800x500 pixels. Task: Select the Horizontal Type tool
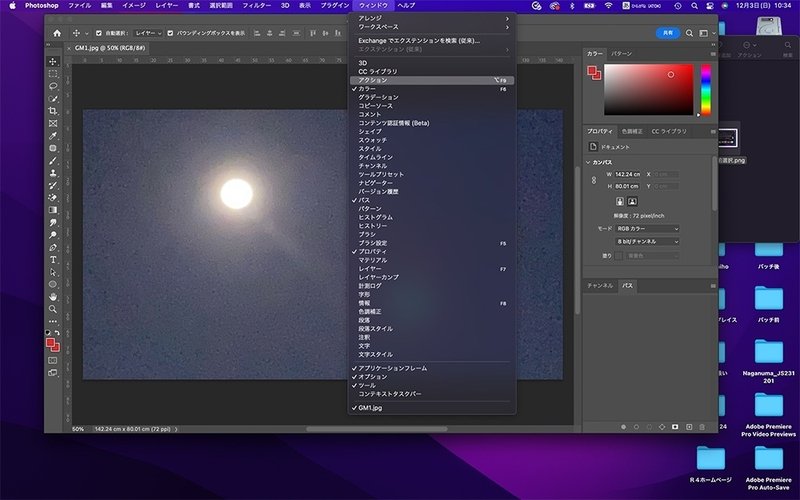[x=53, y=260]
